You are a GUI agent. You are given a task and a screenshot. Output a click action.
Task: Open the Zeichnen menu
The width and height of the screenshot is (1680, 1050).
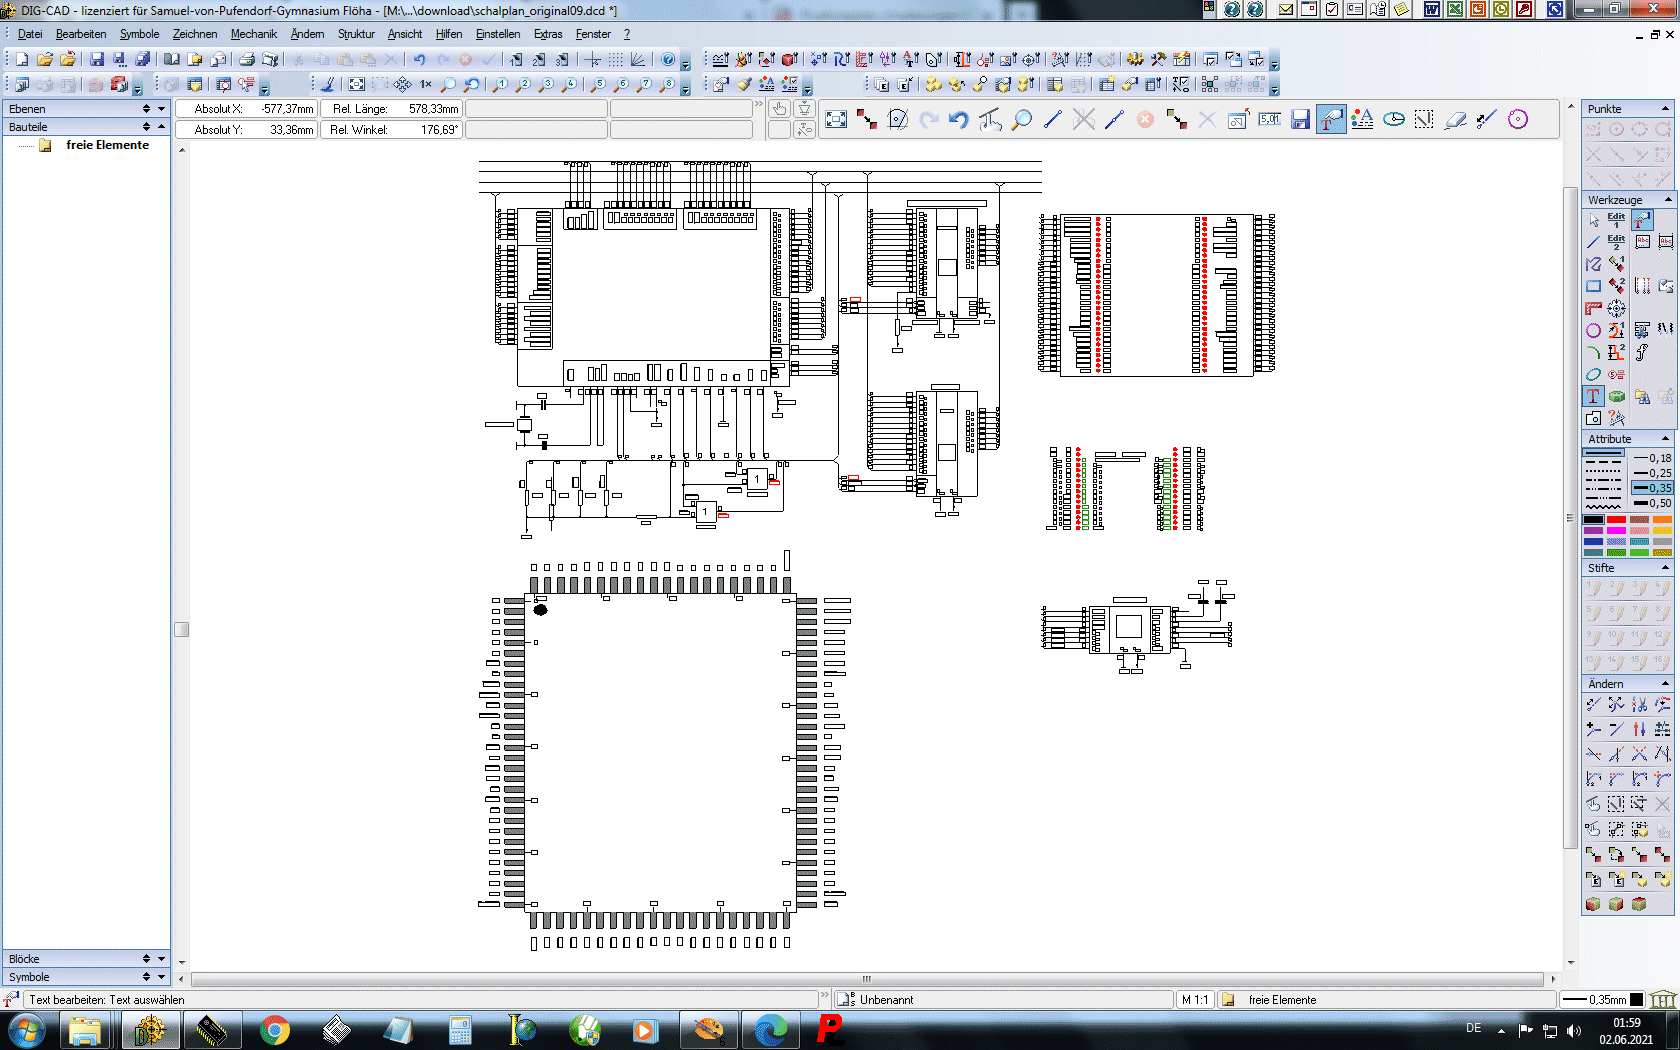pyautogui.click(x=195, y=34)
